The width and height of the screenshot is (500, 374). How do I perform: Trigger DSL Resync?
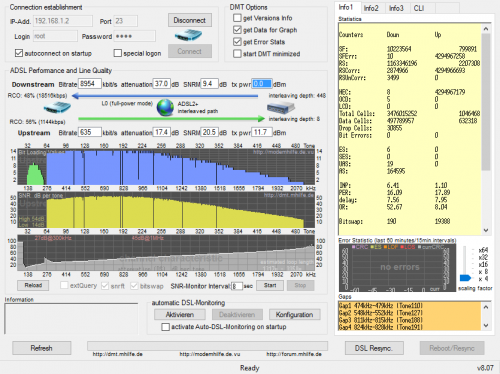(x=374, y=348)
